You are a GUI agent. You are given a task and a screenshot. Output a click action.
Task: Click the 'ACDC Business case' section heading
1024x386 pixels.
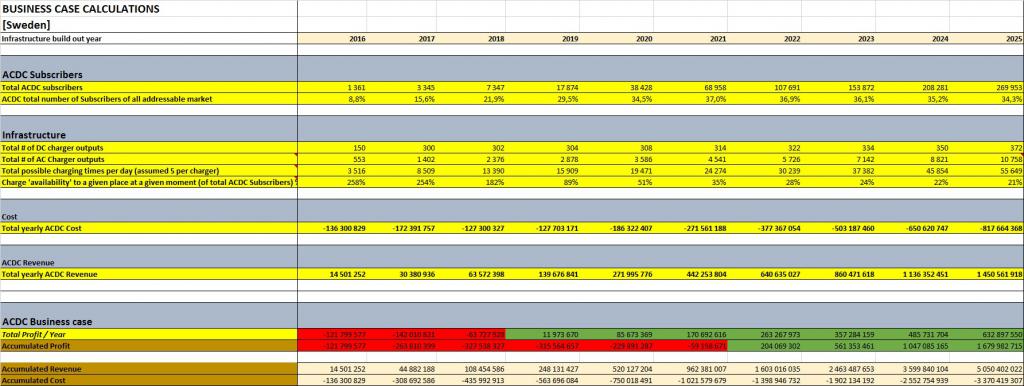[47, 322]
